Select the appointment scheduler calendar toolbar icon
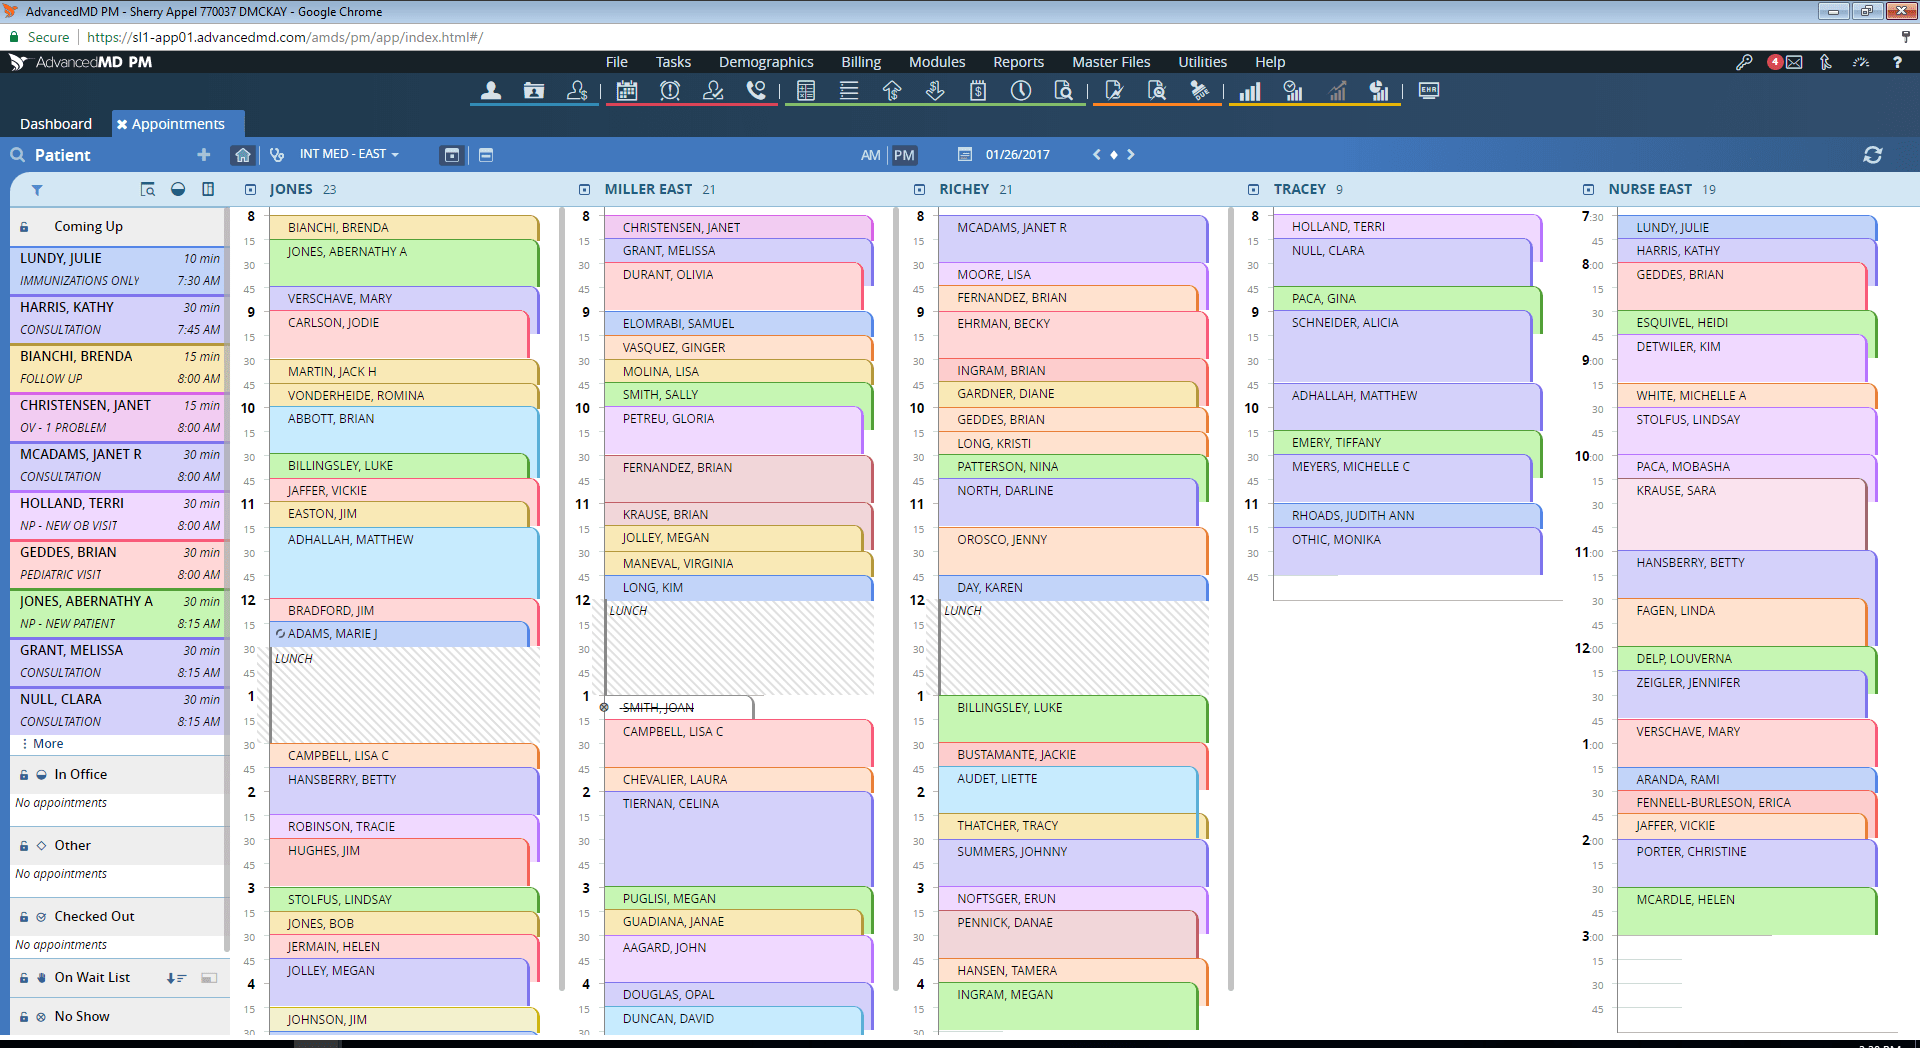Image resolution: width=1920 pixels, height=1048 pixels. (x=626, y=91)
